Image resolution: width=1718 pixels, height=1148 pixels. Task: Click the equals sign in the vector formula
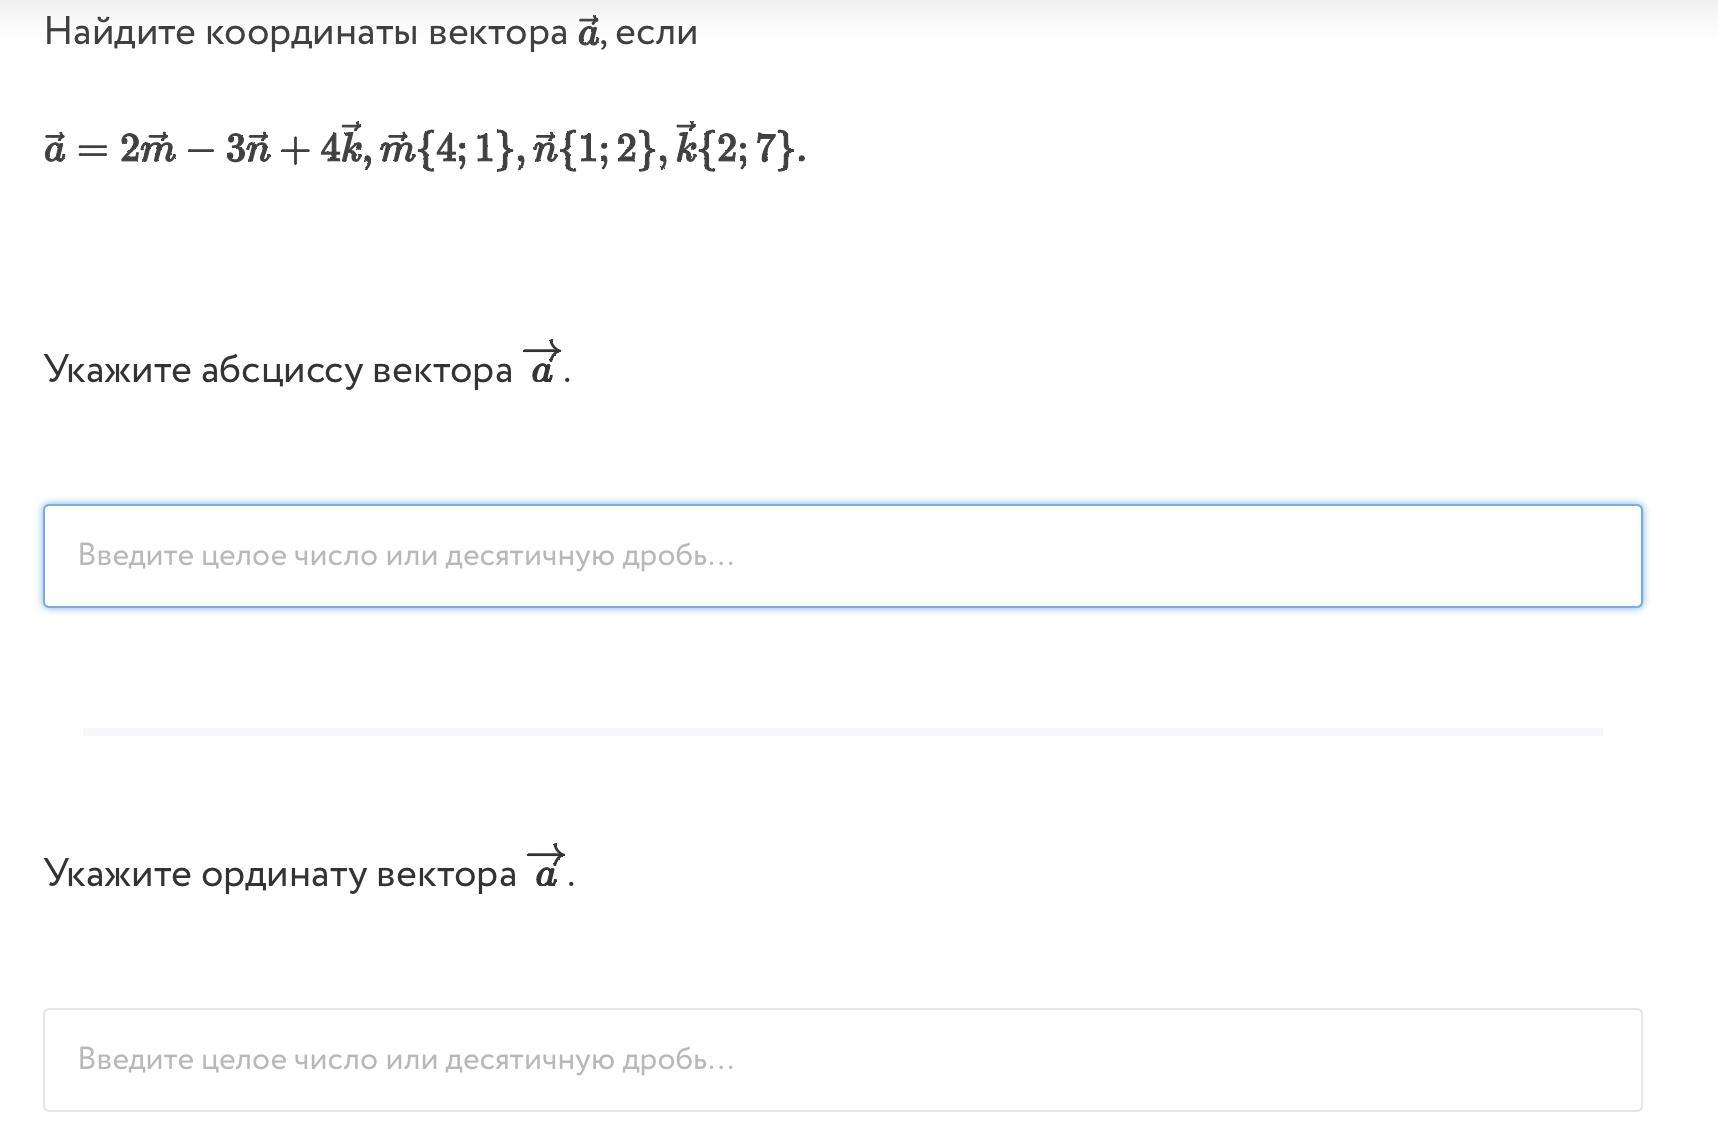92,150
